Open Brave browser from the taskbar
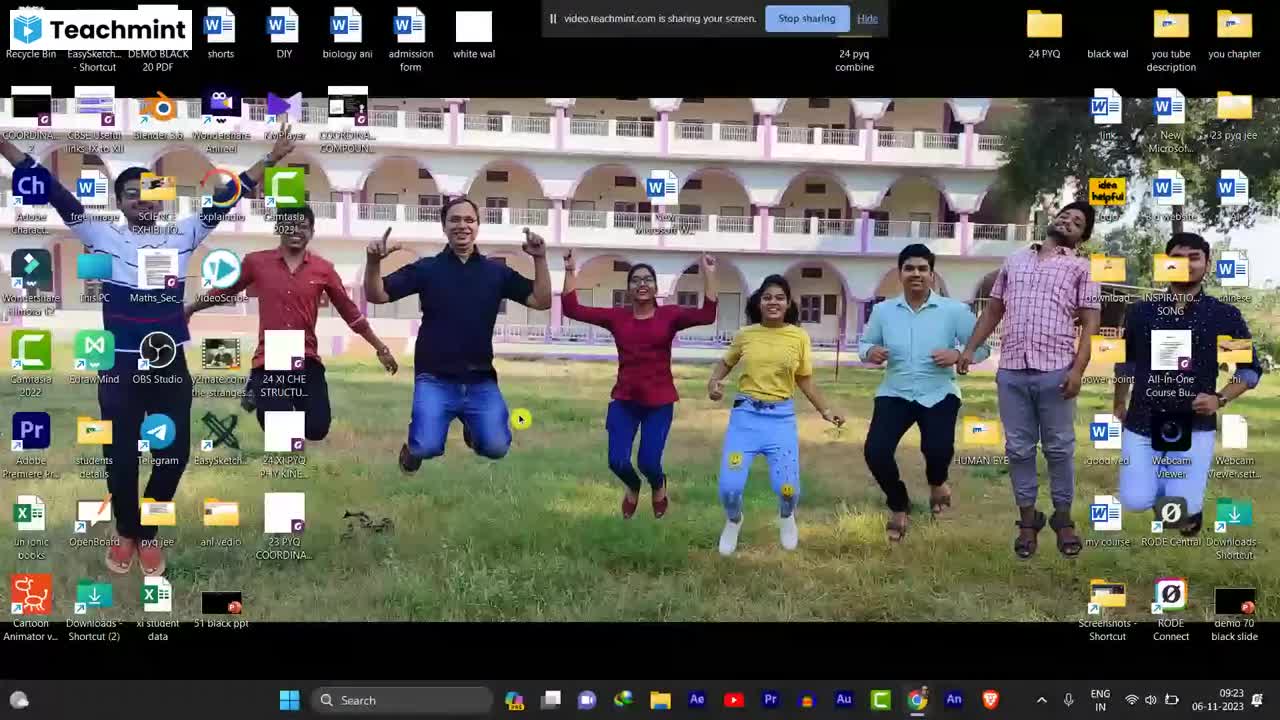The width and height of the screenshot is (1280, 720). point(990,700)
